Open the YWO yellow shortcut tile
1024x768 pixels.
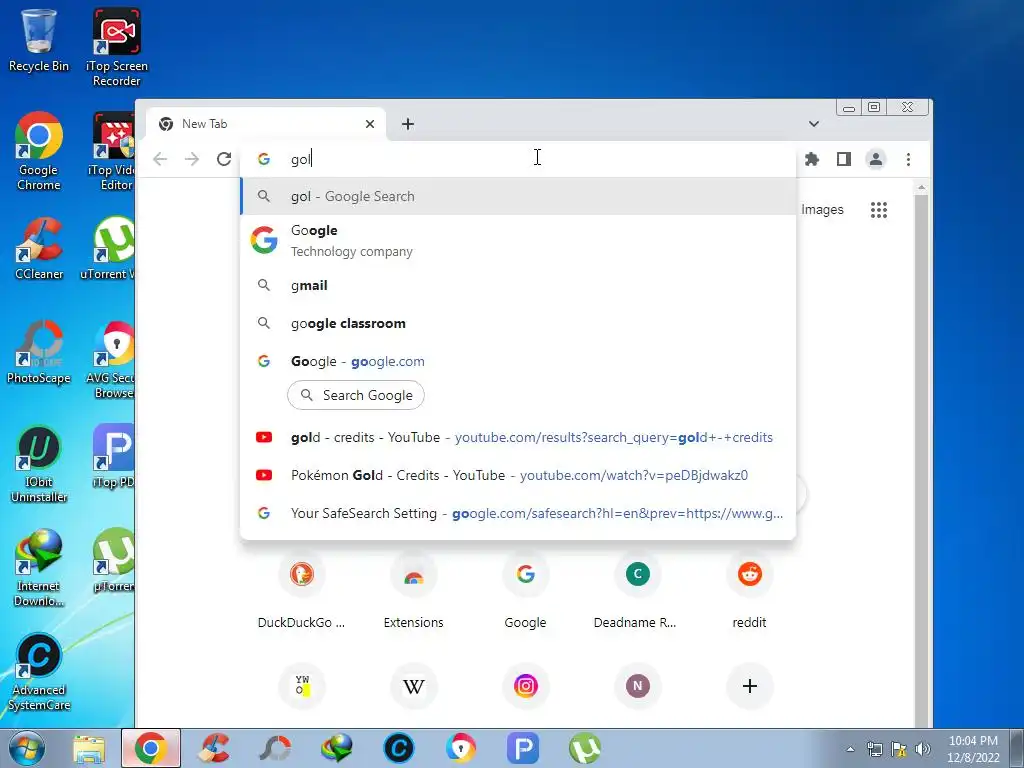coord(302,686)
